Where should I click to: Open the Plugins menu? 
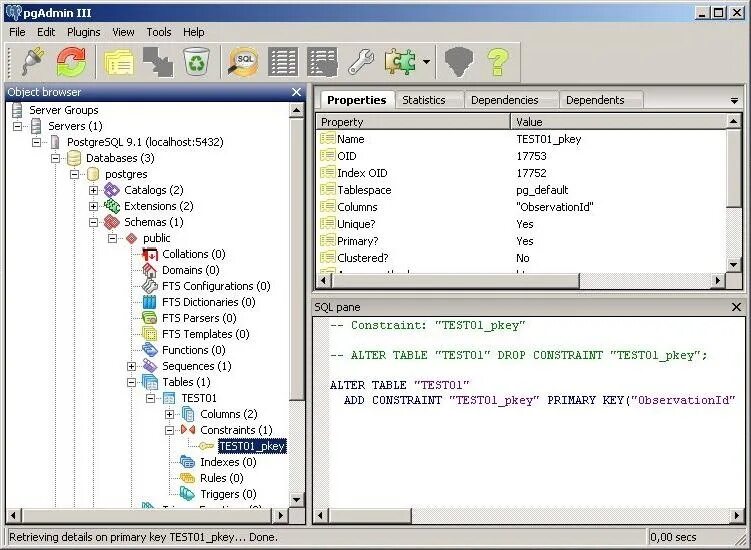tap(84, 32)
